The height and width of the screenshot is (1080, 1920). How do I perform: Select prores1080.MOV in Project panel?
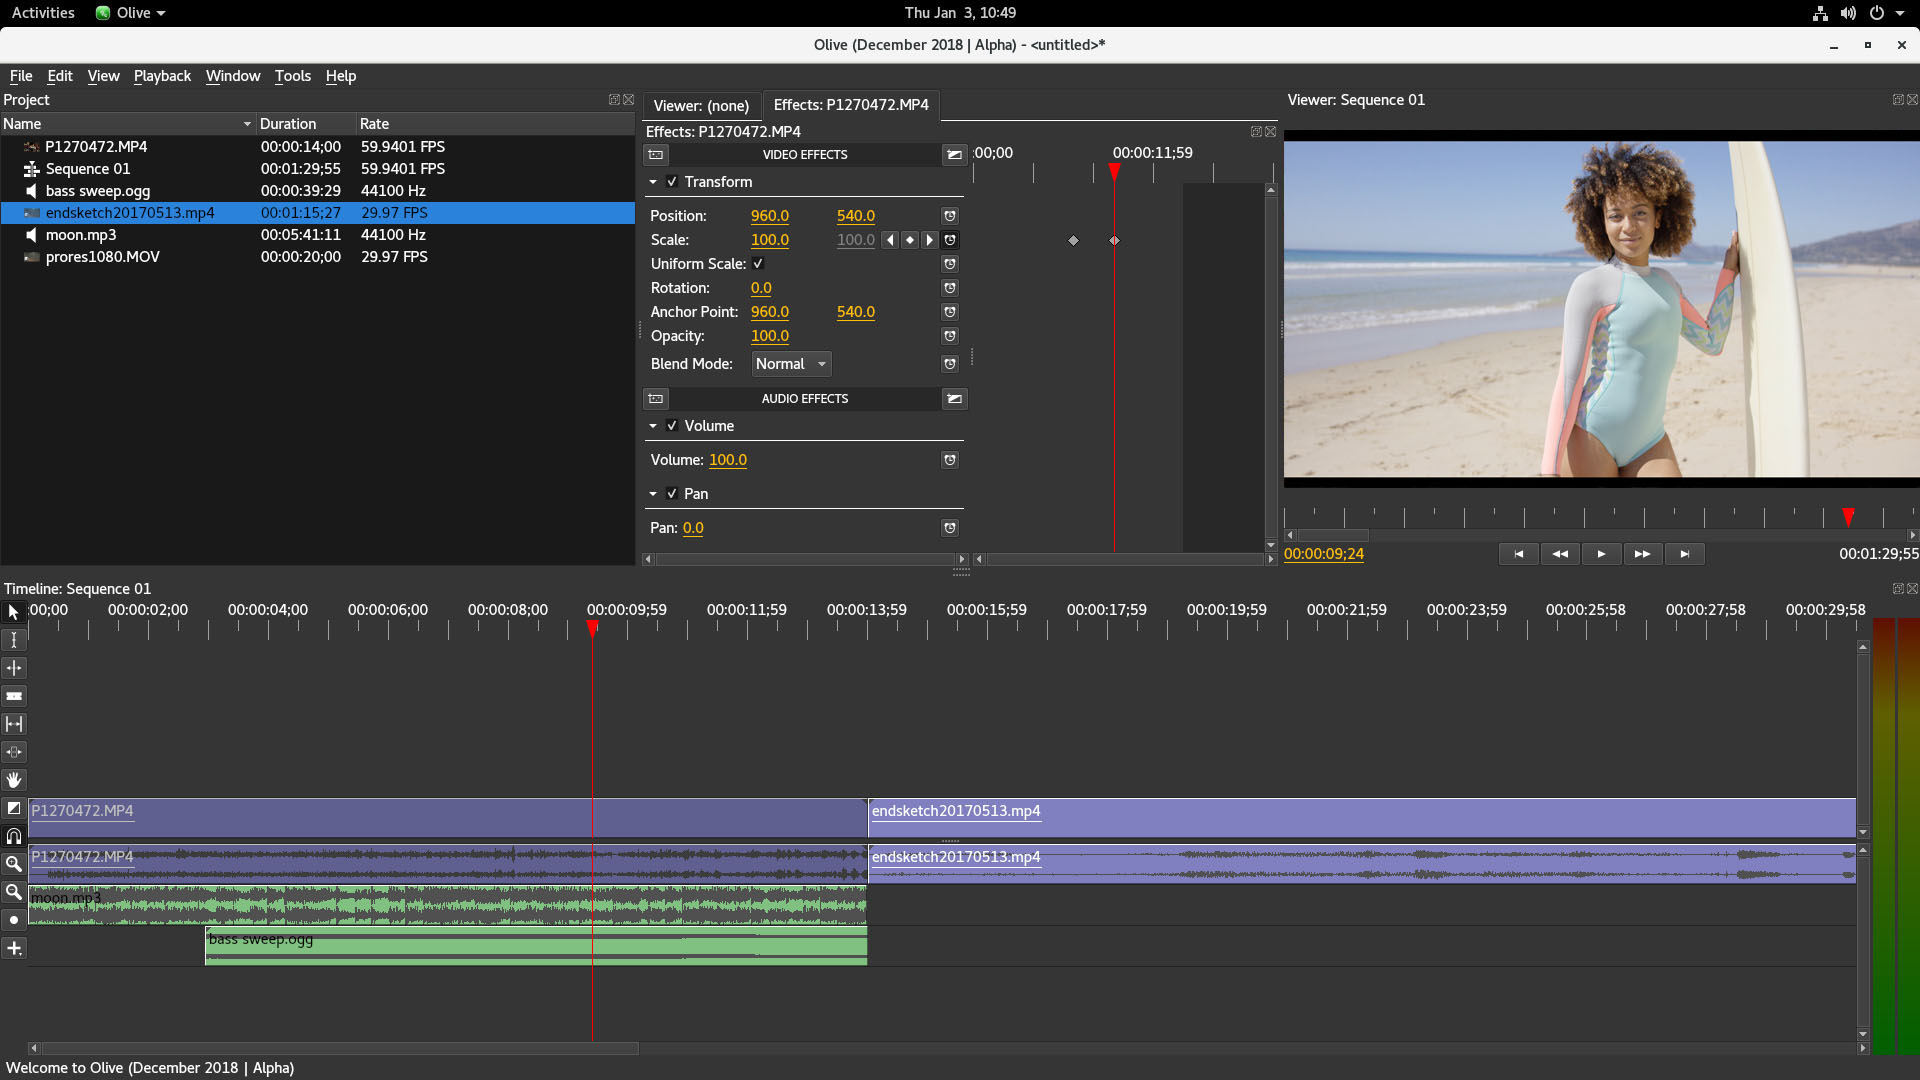pyautogui.click(x=102, y=257)
